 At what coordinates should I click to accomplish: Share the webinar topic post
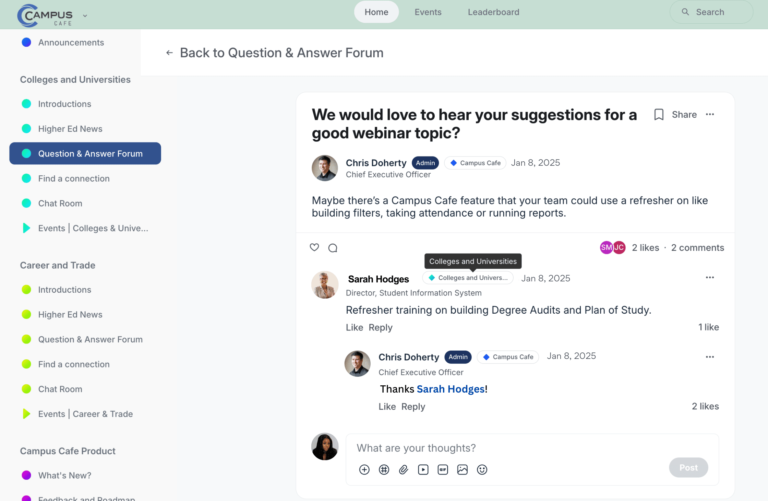(x=684, y=115)
